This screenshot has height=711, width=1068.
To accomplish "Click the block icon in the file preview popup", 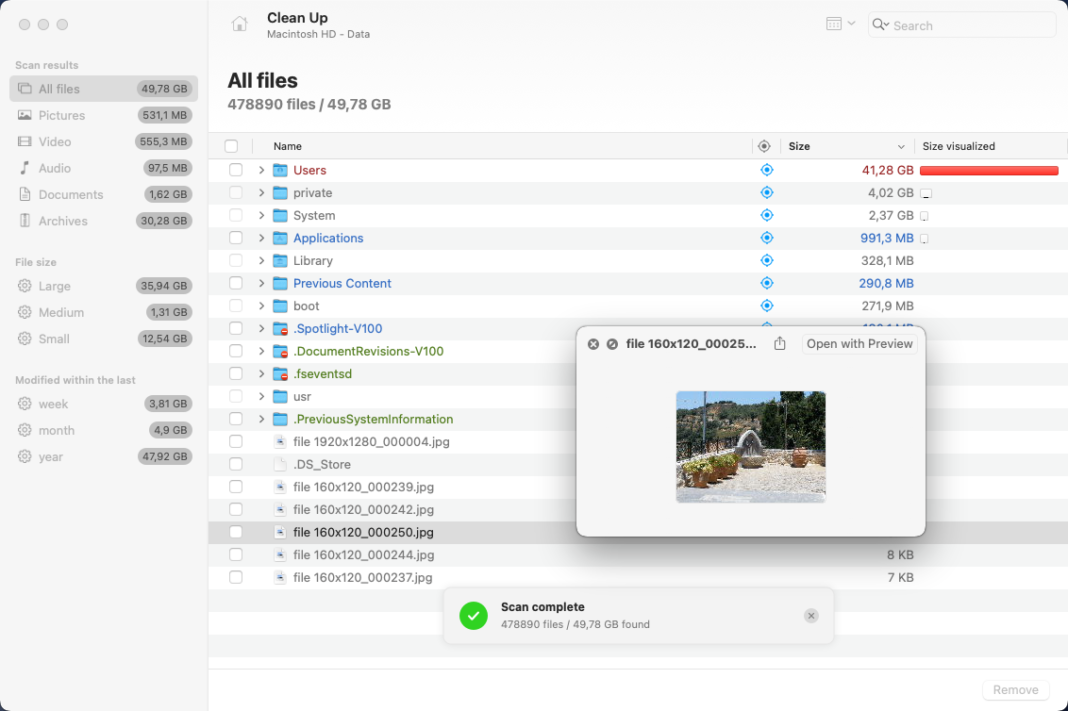I will click(x=612, y=343).
